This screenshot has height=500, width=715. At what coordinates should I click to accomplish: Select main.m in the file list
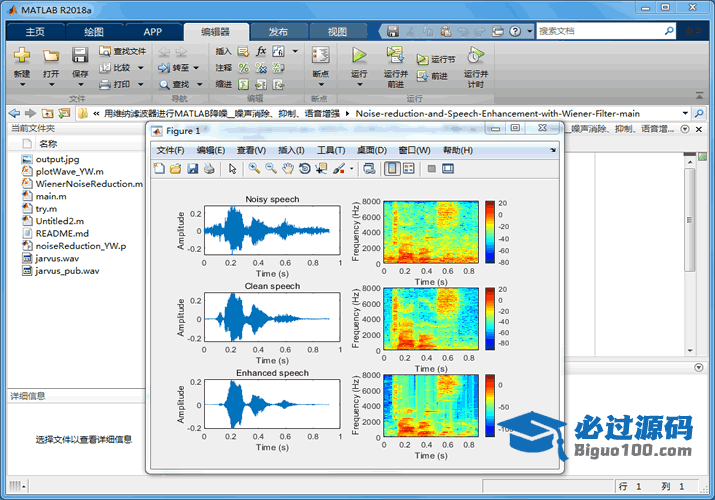[51, 196]
